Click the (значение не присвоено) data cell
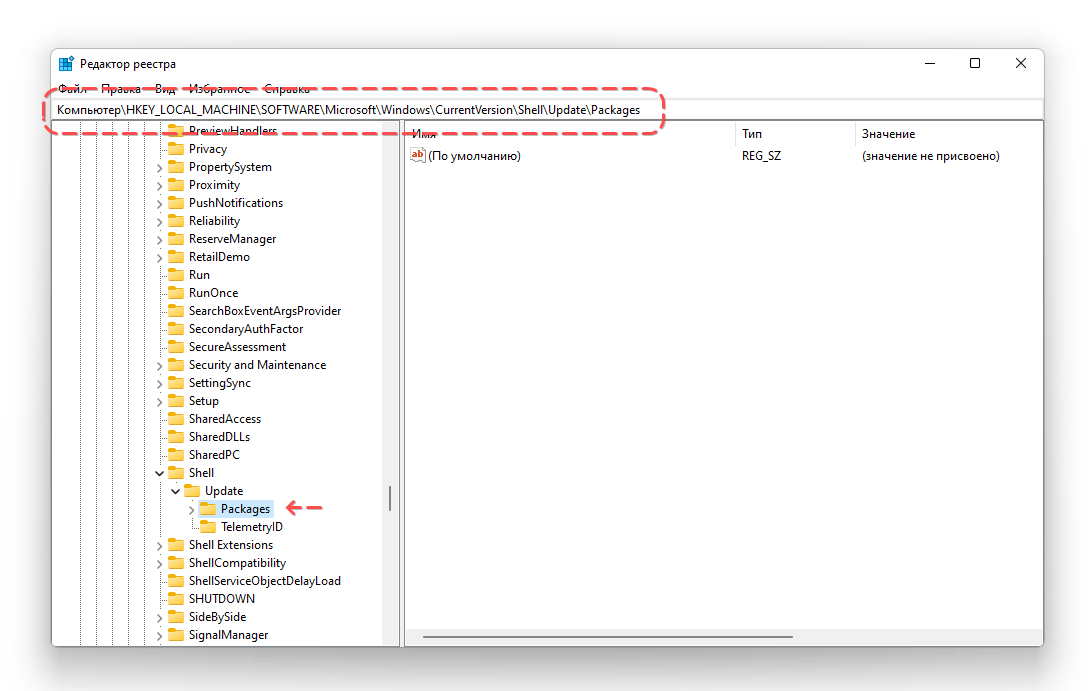The height and width of the screenshot is (691, 1088). click(x=930, y=156)
